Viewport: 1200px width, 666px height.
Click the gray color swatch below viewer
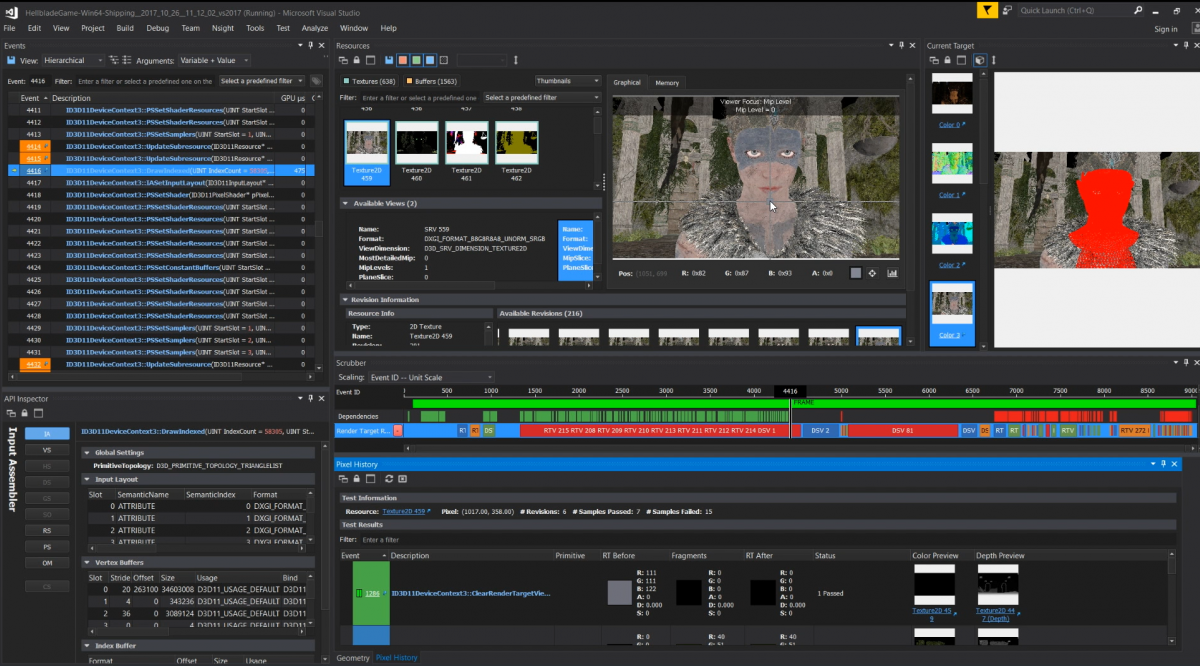(x=855, y=273)
